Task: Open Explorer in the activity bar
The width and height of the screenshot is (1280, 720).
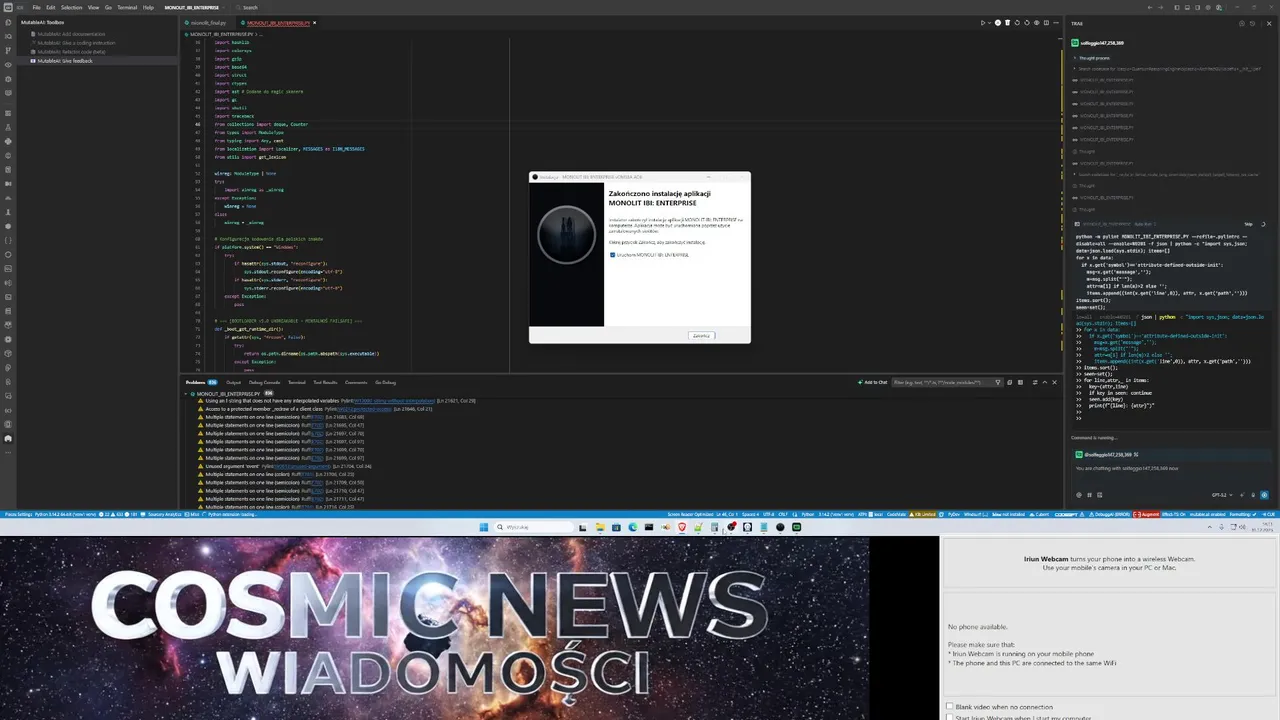Action: click(9, 22)
